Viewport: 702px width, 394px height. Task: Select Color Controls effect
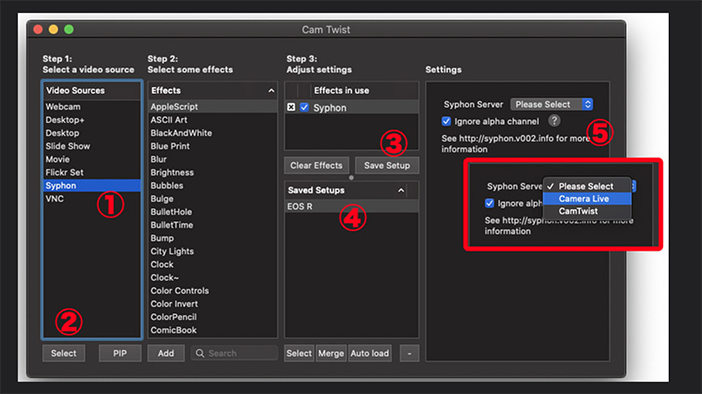(x=213, y=291)
